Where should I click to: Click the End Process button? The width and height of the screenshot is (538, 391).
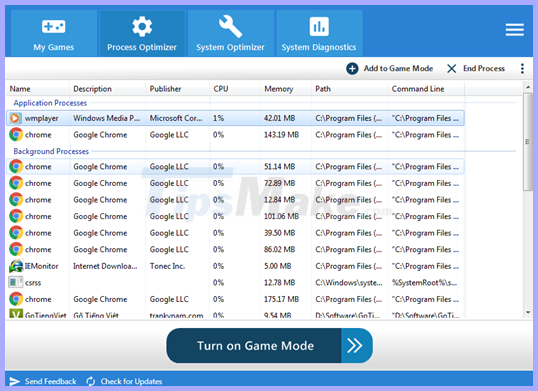click(x=476, y=69)
